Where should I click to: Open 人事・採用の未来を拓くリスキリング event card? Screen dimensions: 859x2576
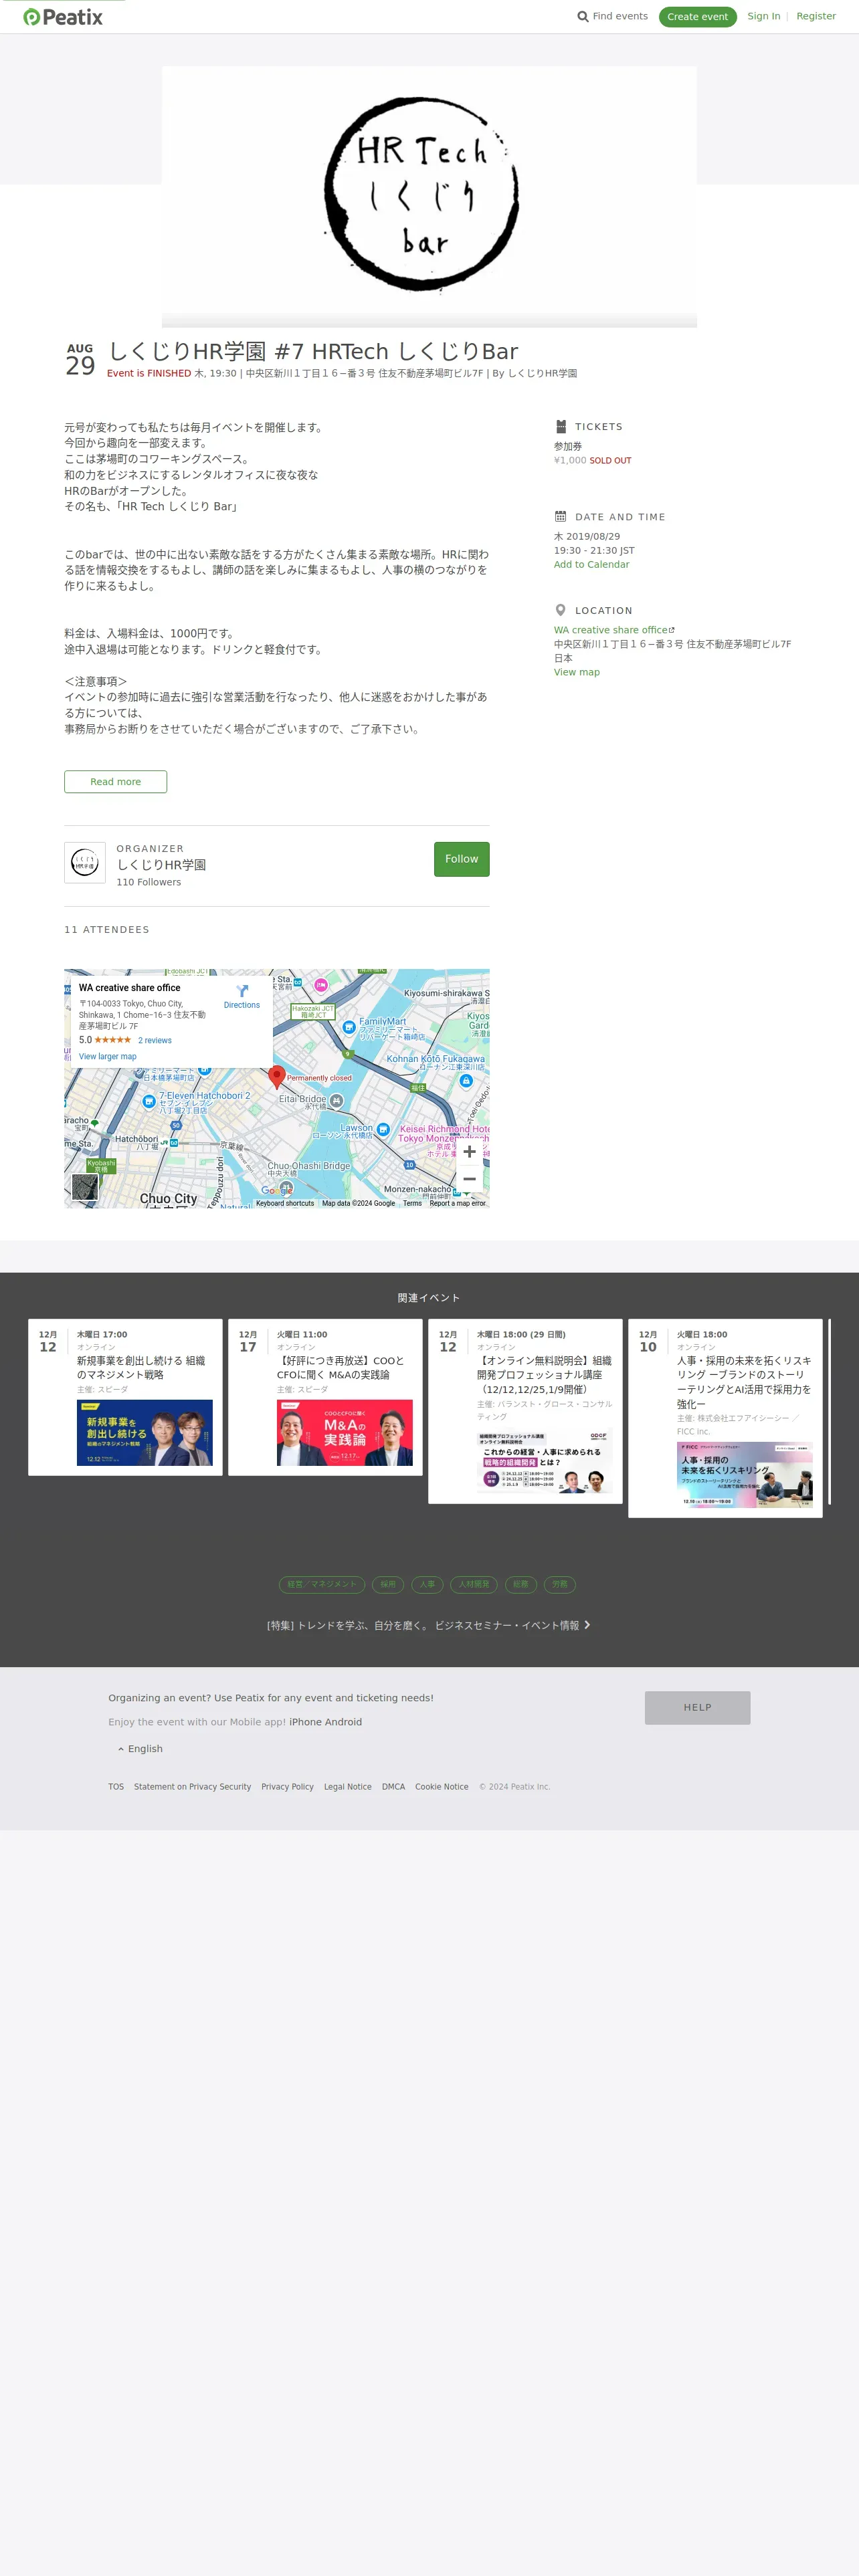[x=725, y=1417]
